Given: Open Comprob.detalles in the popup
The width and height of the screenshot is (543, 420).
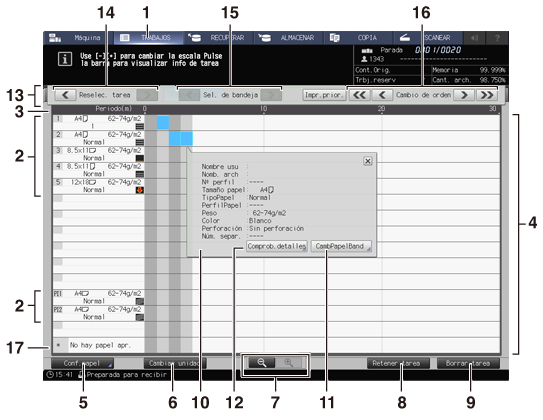Looking at the screenshot, I should [277, 246].
